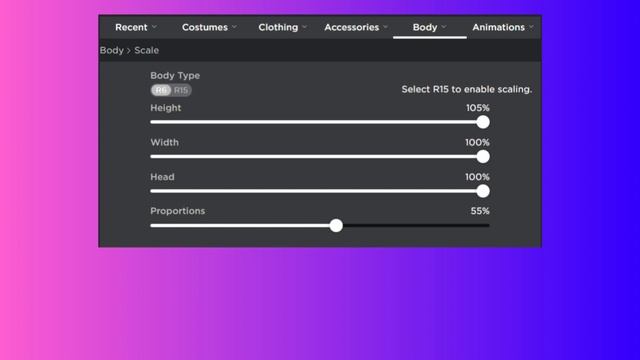Click the Proportions label
Image resolution: width=640 pixels, height=360 pixels.
click(x=178, y=211)
